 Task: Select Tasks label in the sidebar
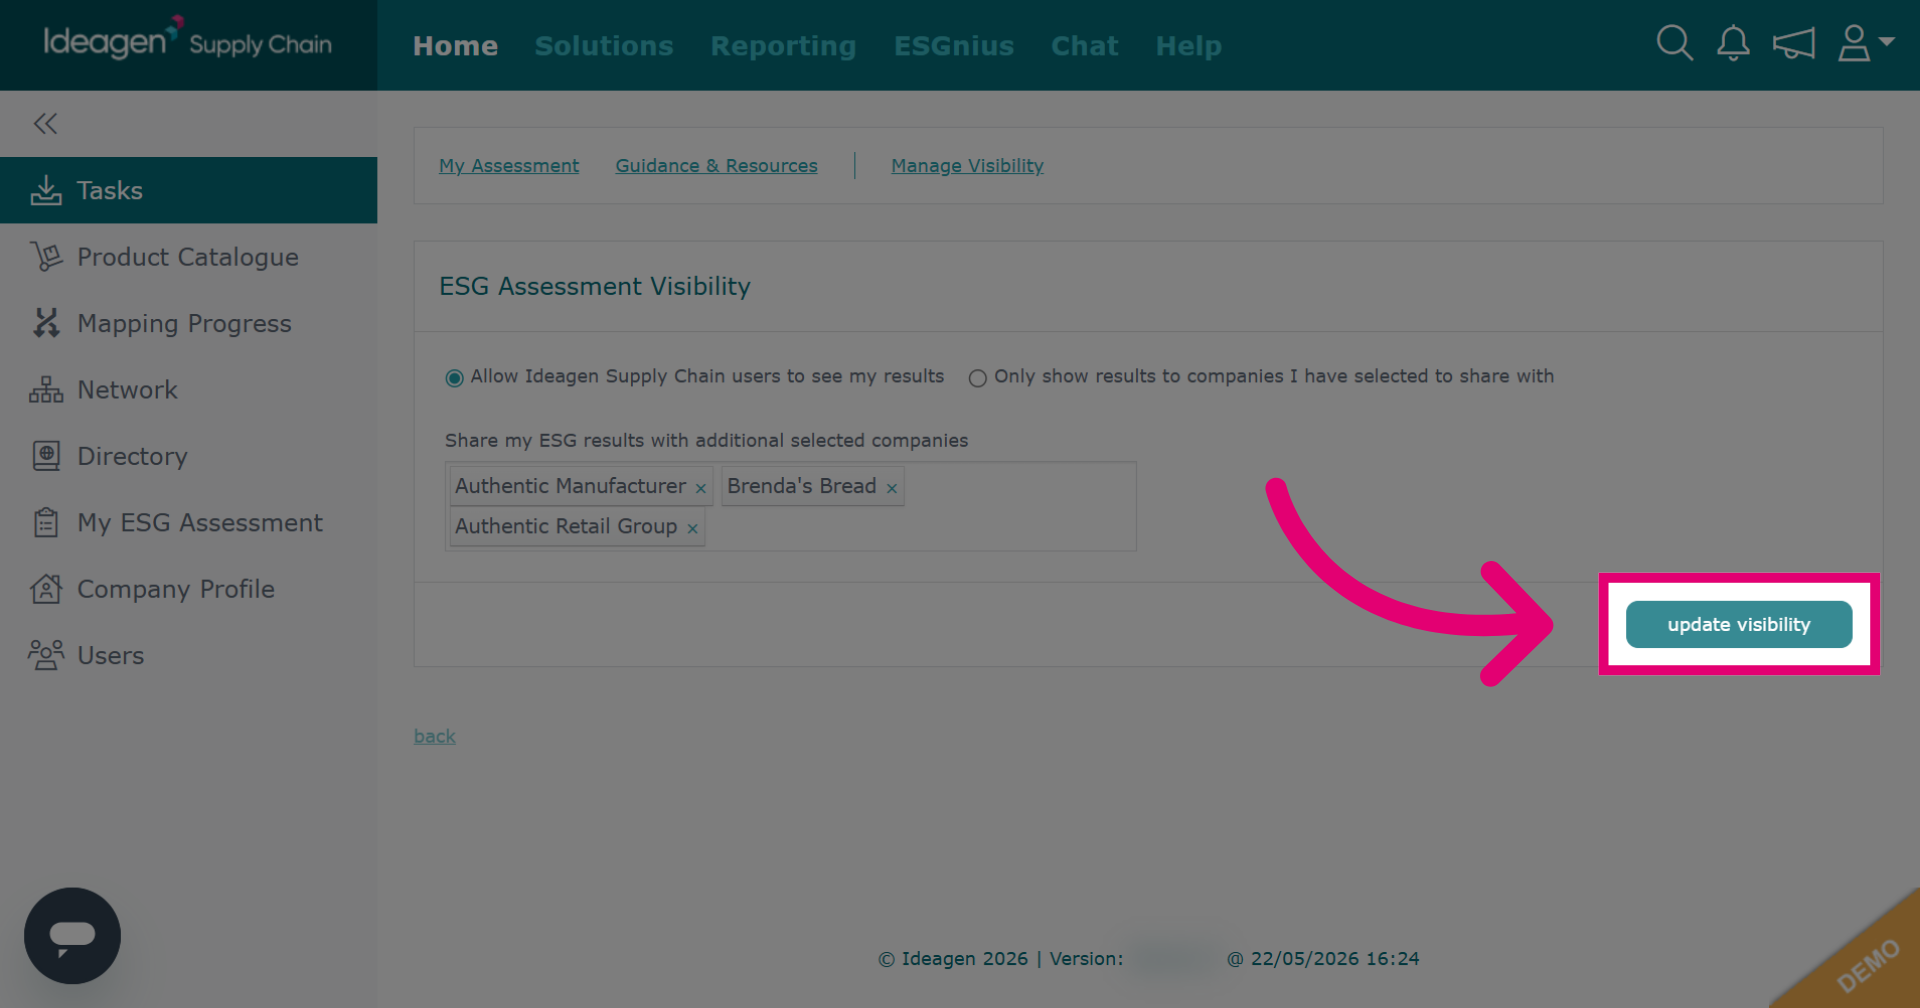pos(110,190)
